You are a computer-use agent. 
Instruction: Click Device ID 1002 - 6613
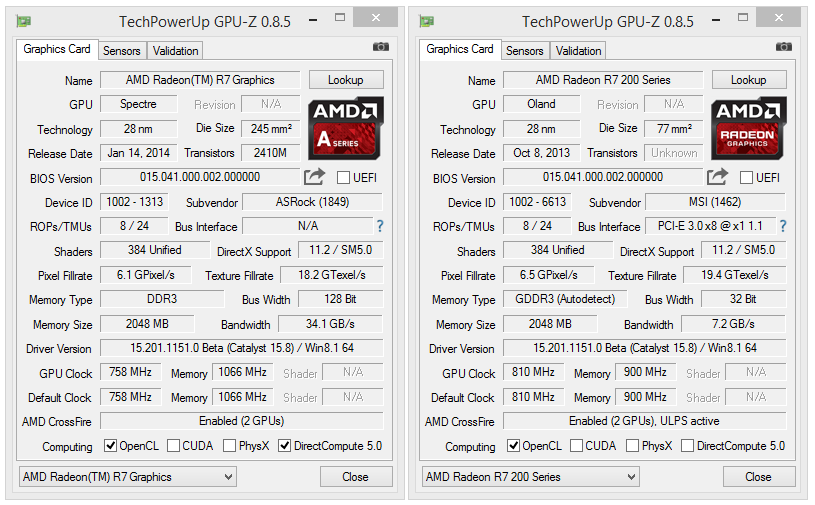coord(537,202)
